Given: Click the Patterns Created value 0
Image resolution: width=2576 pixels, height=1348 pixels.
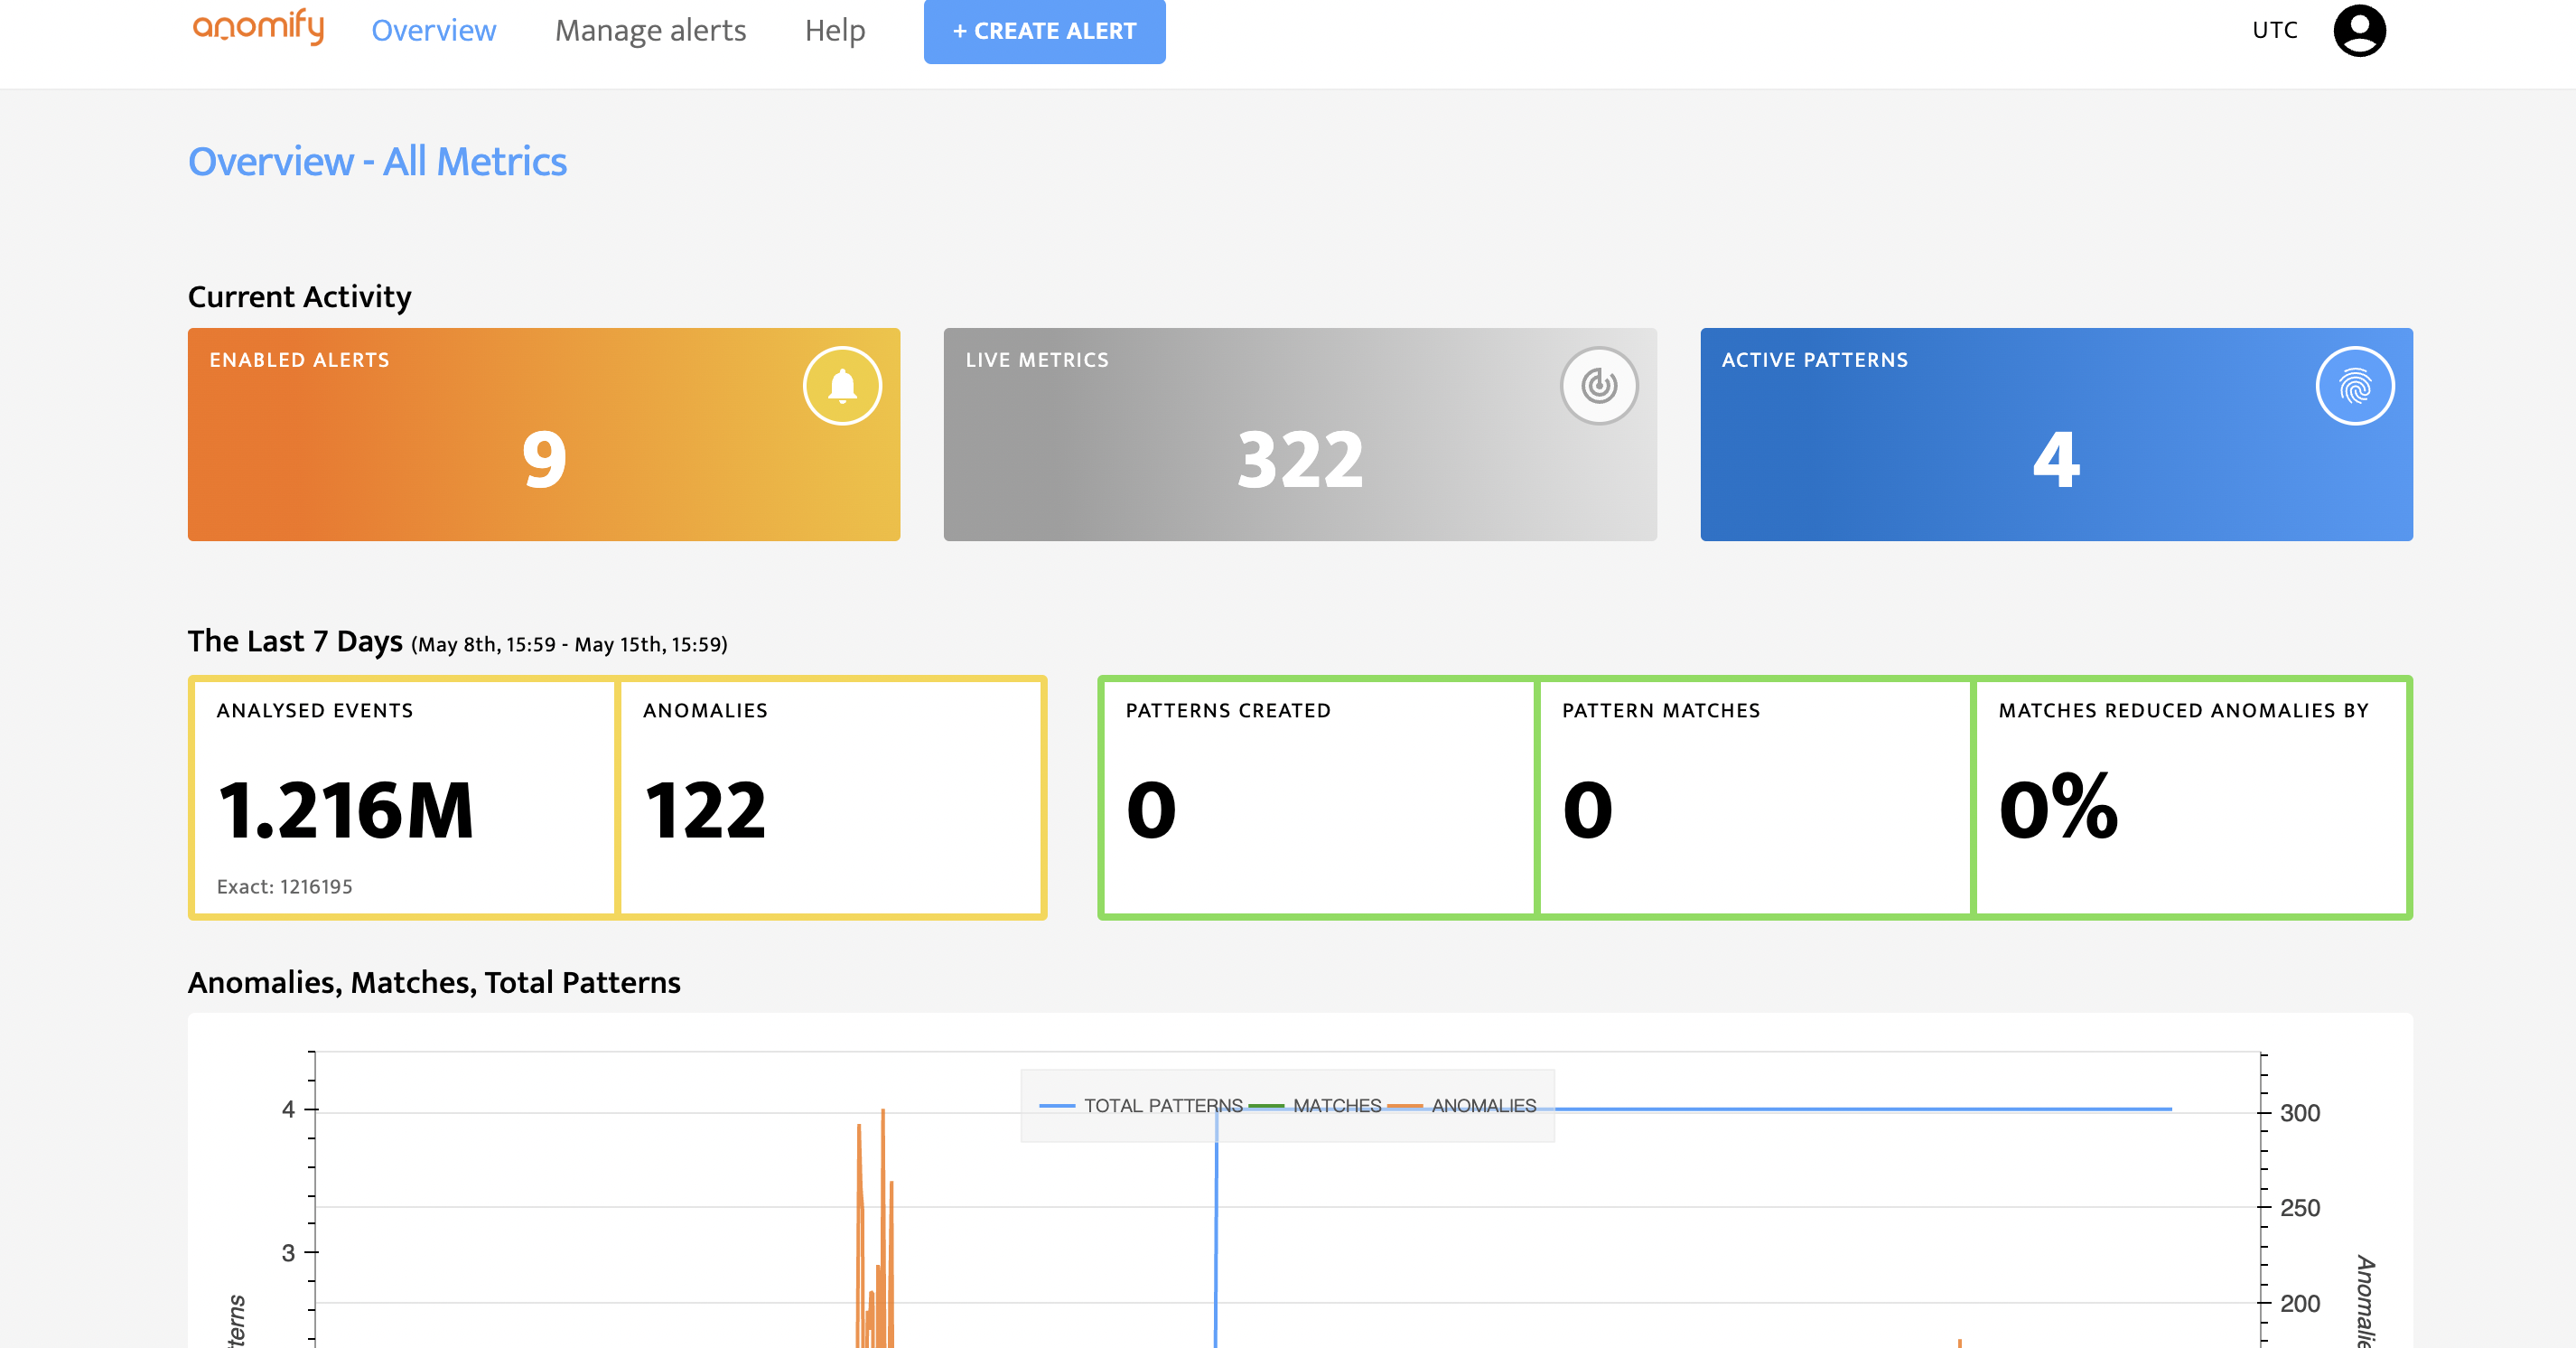Looking at the screenshot, I should click(x=1151, y=809).
